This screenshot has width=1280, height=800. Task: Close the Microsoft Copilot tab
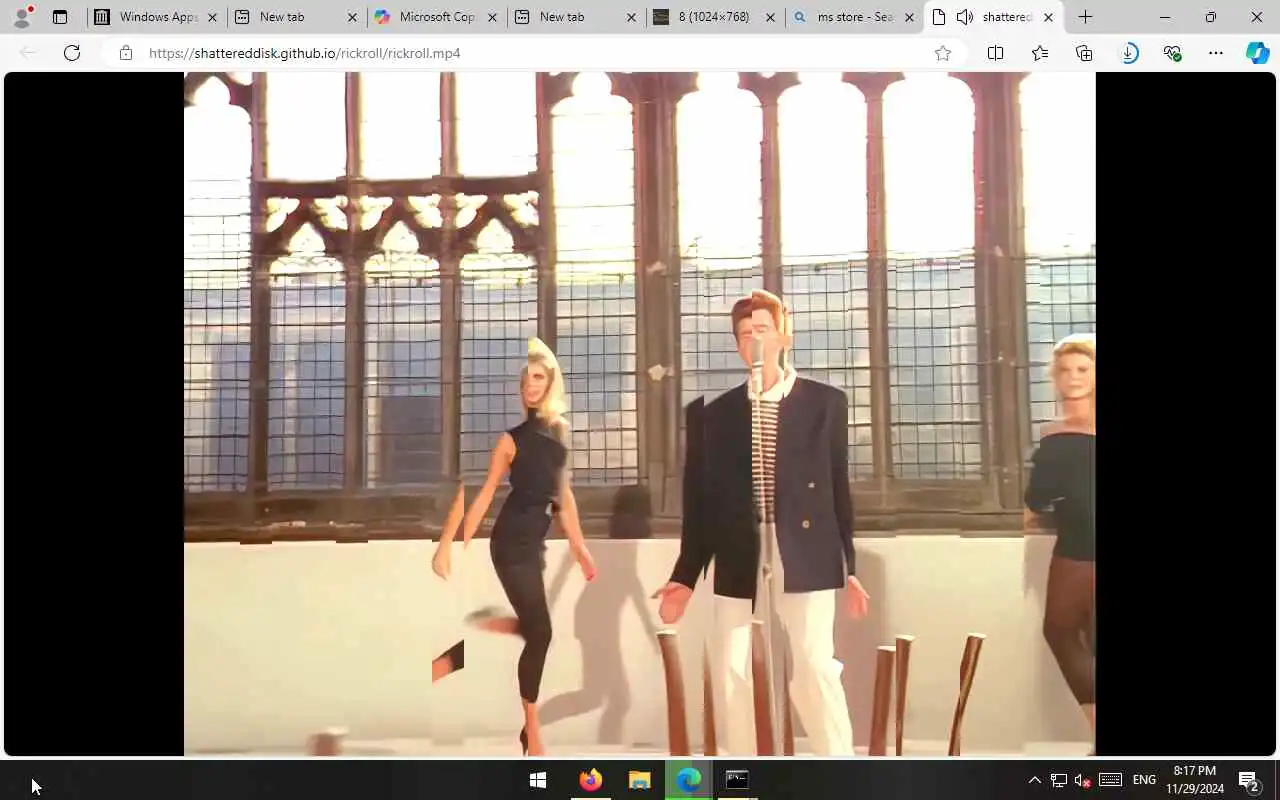[492, 17]
